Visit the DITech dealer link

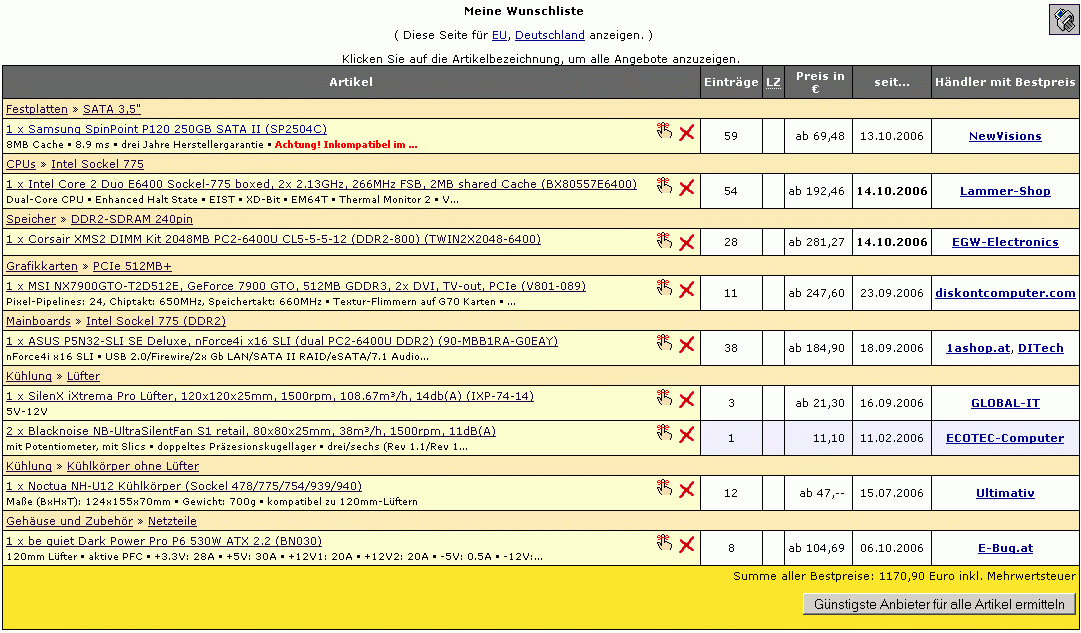point(1041,349)
